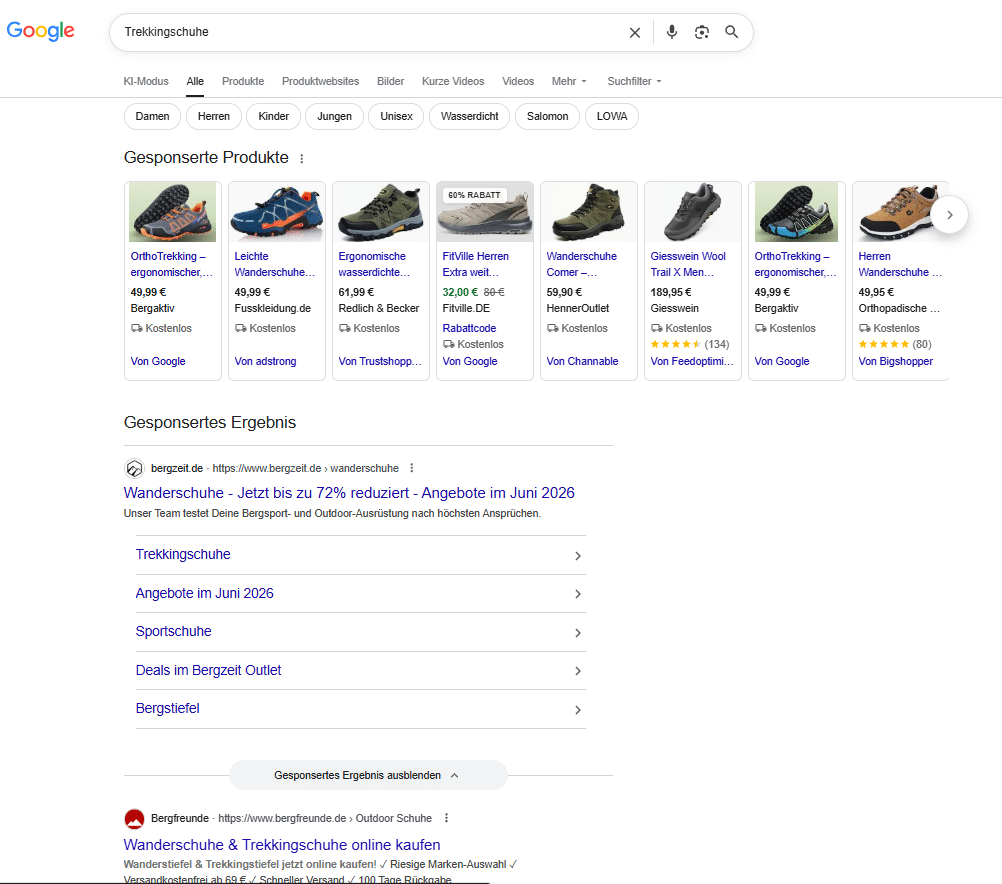1002x884 pixels.
Task: Open the Giesswein Wool Trail X Men link
Action: point(688,264)
